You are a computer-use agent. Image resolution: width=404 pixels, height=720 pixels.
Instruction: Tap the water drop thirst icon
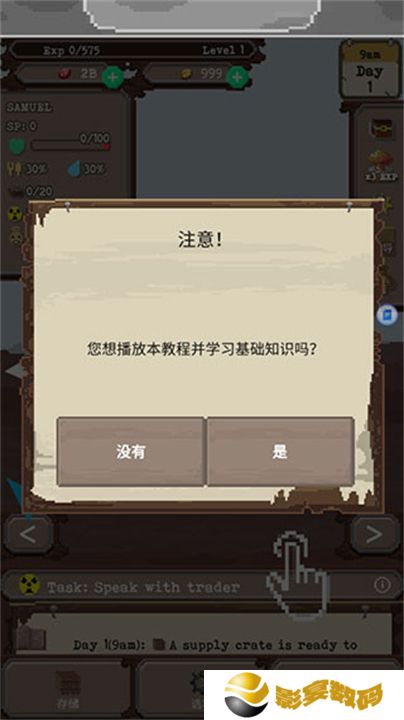tap(74, 169)
